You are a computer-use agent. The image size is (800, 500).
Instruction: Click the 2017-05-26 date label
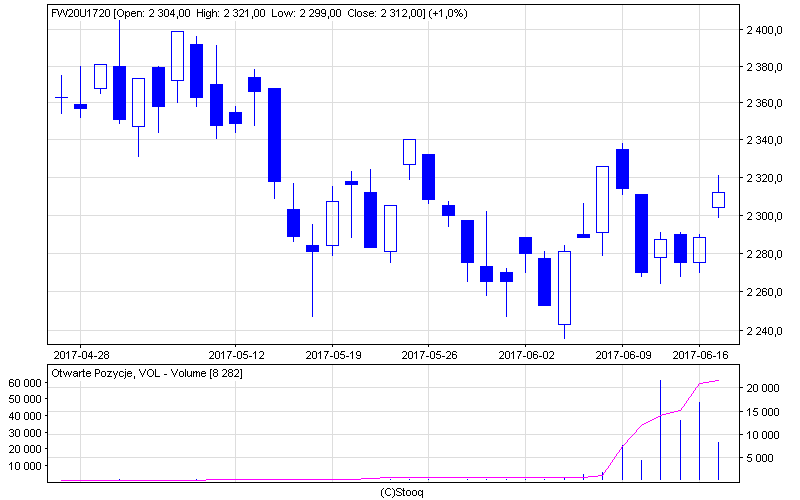click(429, 355)
